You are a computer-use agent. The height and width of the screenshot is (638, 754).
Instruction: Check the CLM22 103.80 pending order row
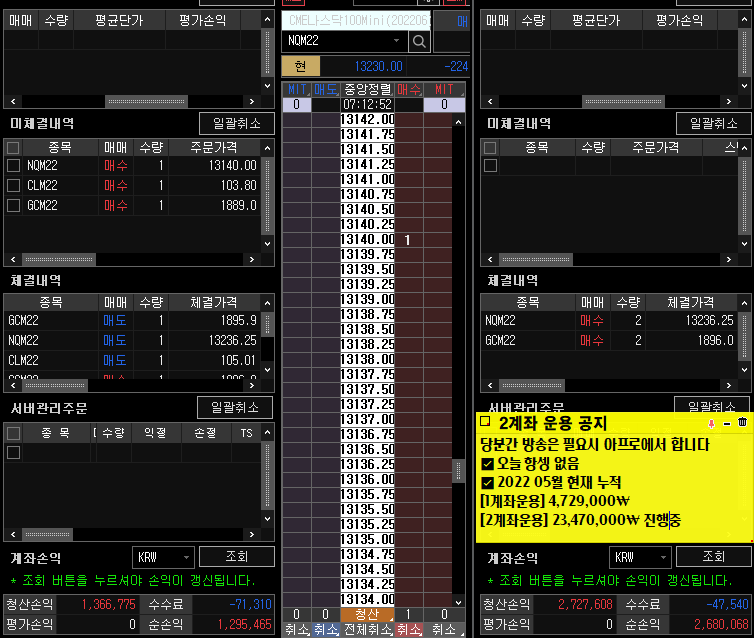point(13,186)
